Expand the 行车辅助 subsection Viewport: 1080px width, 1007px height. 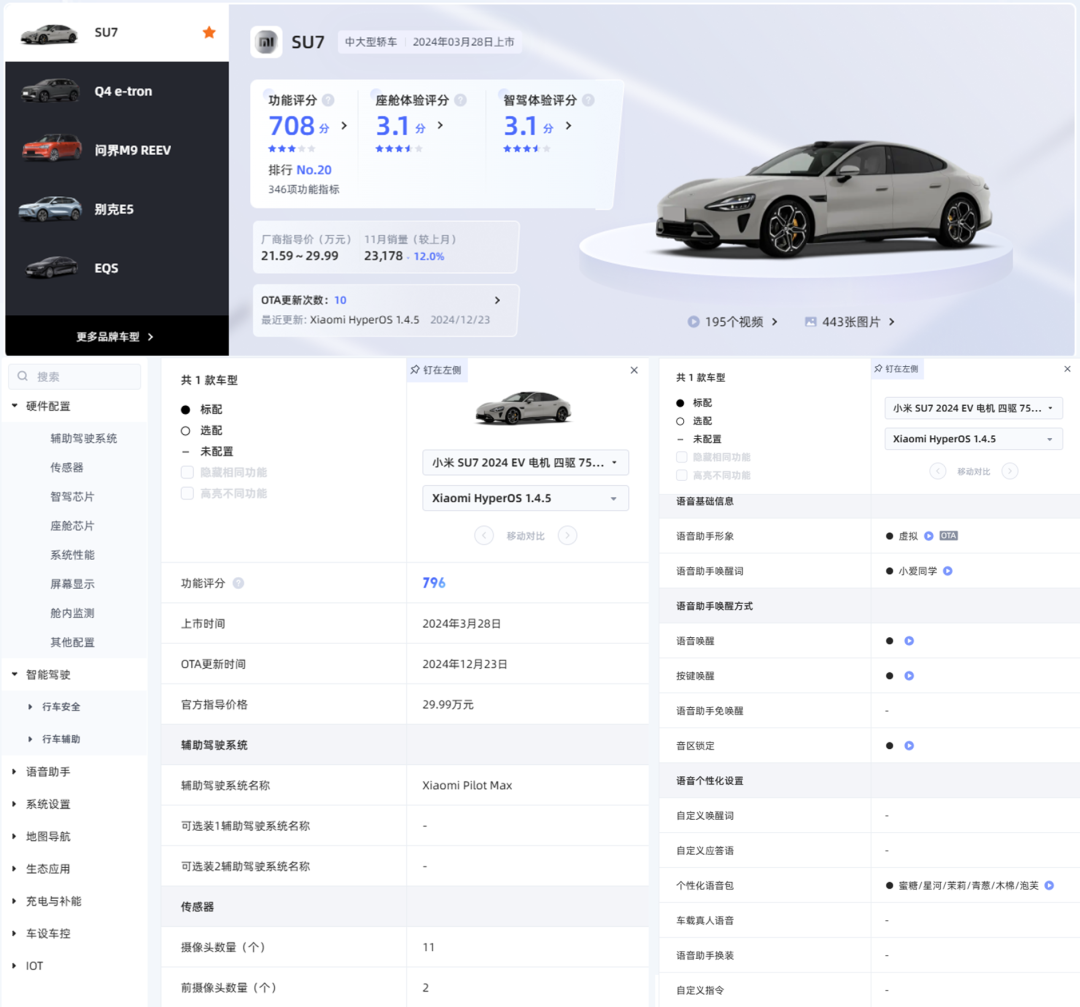[30, 739]
